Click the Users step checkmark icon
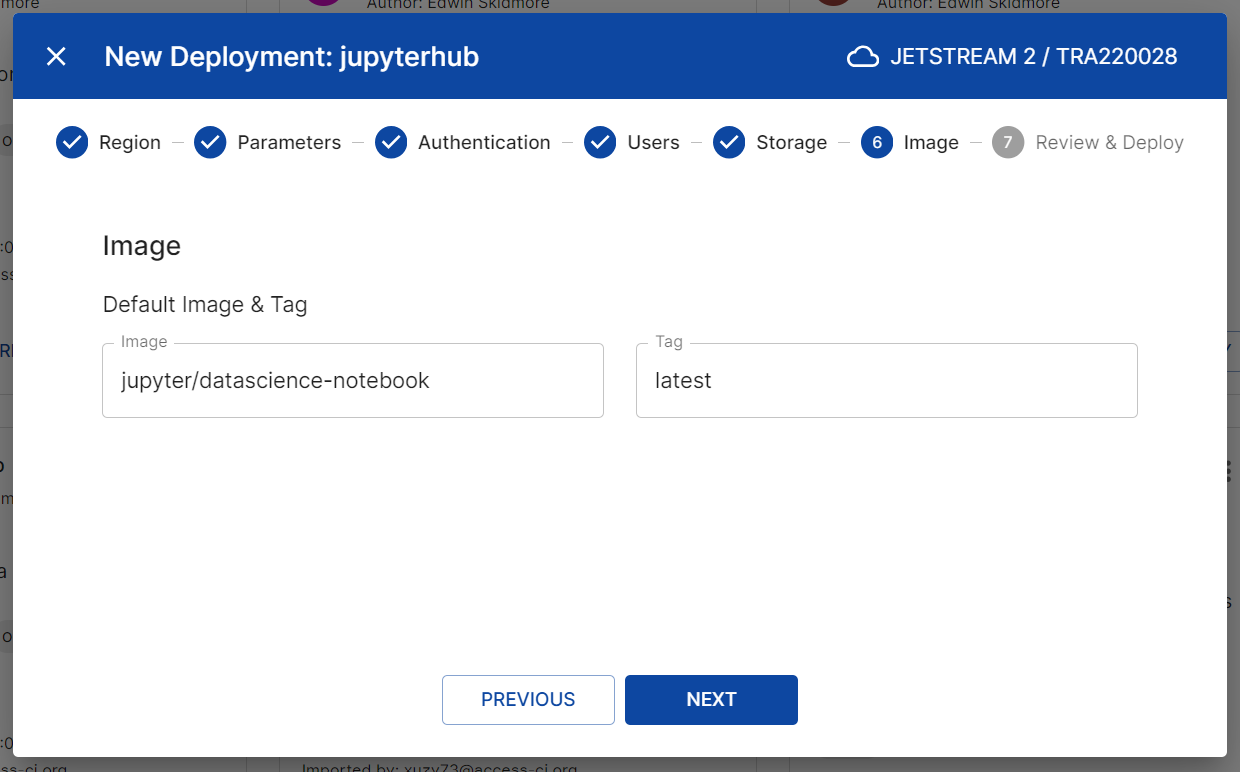 pos(600,143)
